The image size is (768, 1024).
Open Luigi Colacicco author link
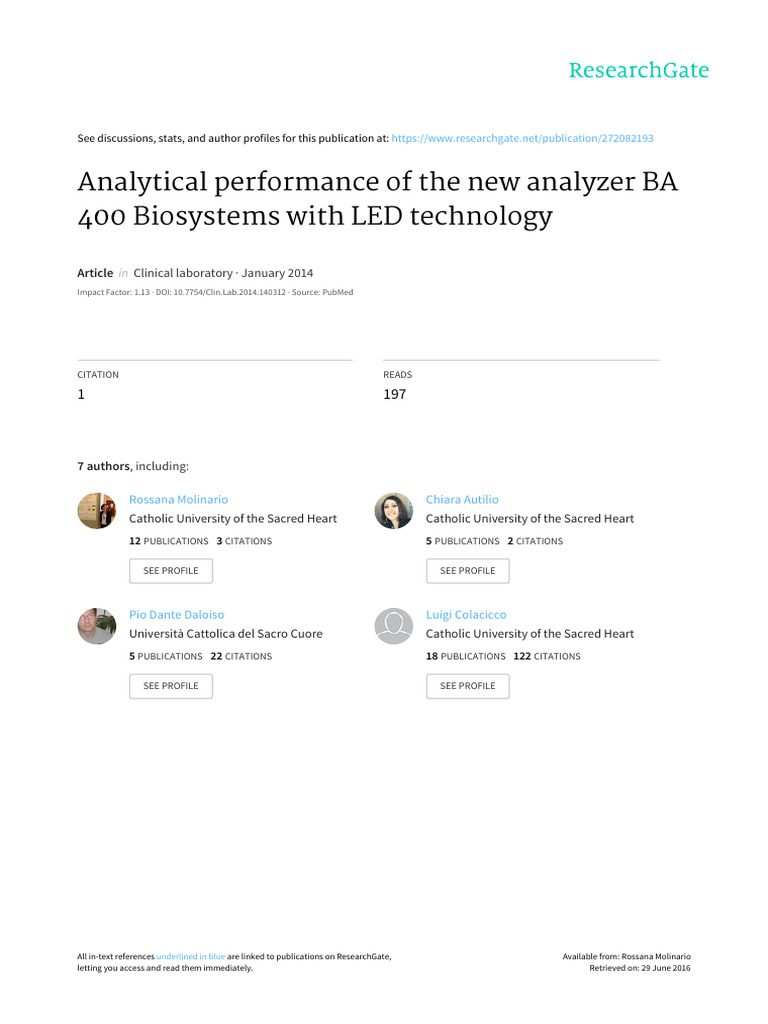466,615
